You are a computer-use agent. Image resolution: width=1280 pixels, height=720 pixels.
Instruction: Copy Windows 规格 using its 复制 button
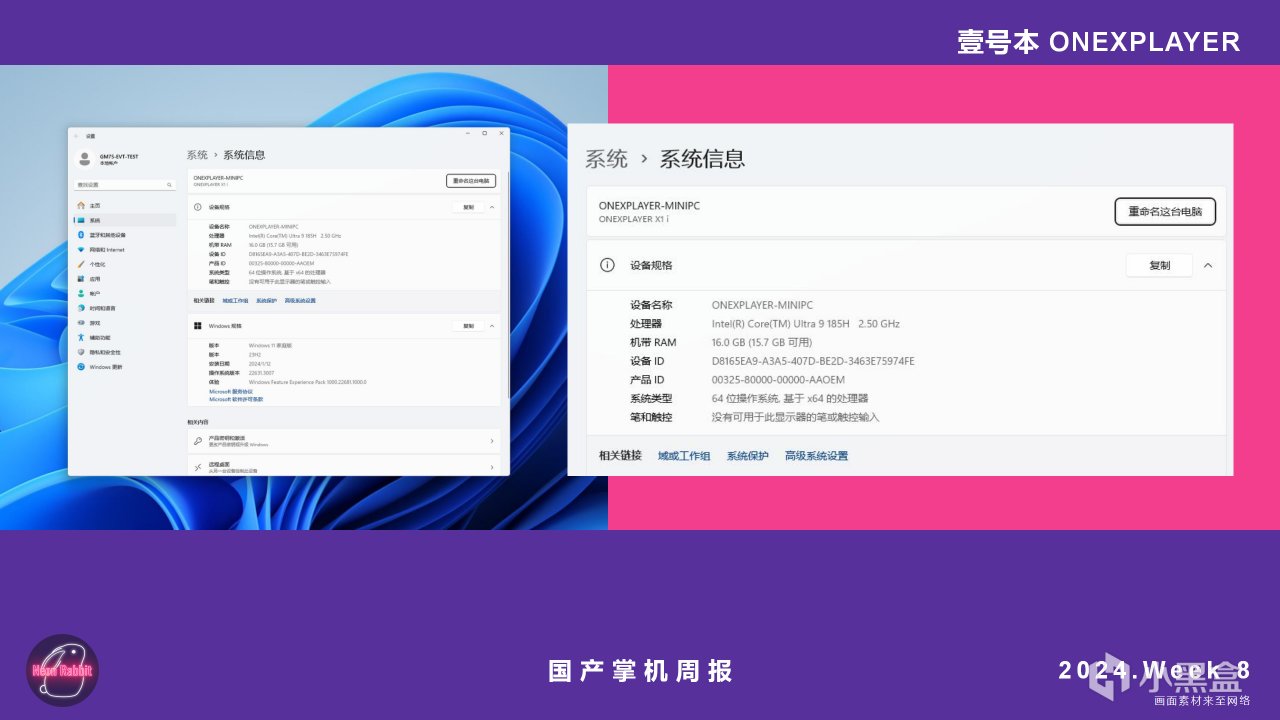468,326
